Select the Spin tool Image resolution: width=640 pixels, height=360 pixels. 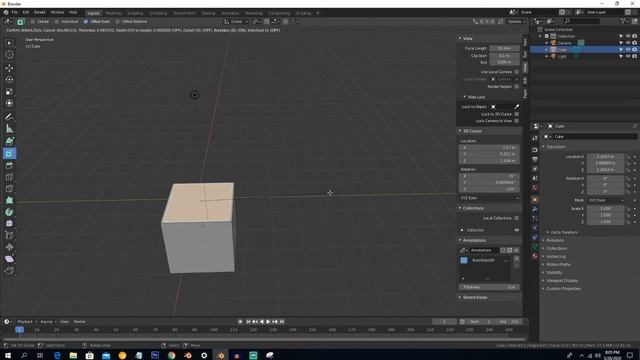click(x=9, y=212)
